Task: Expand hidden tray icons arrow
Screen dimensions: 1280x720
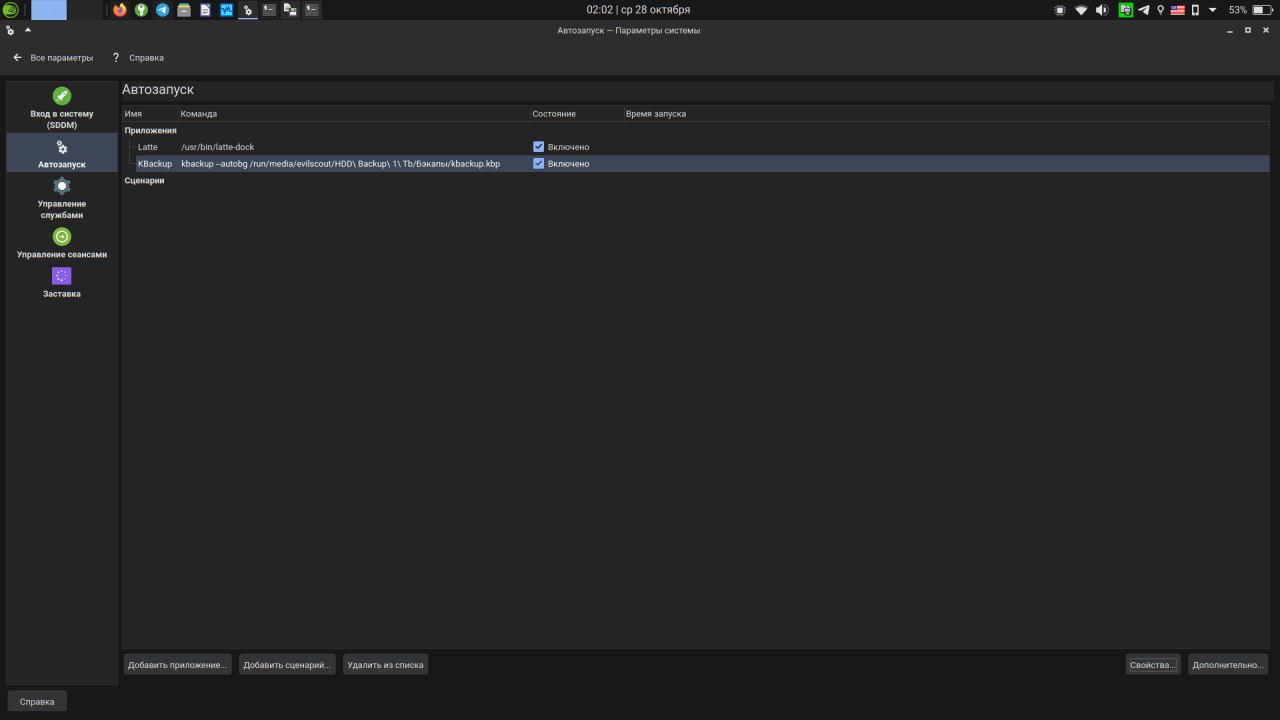Action: point(1213,10)
